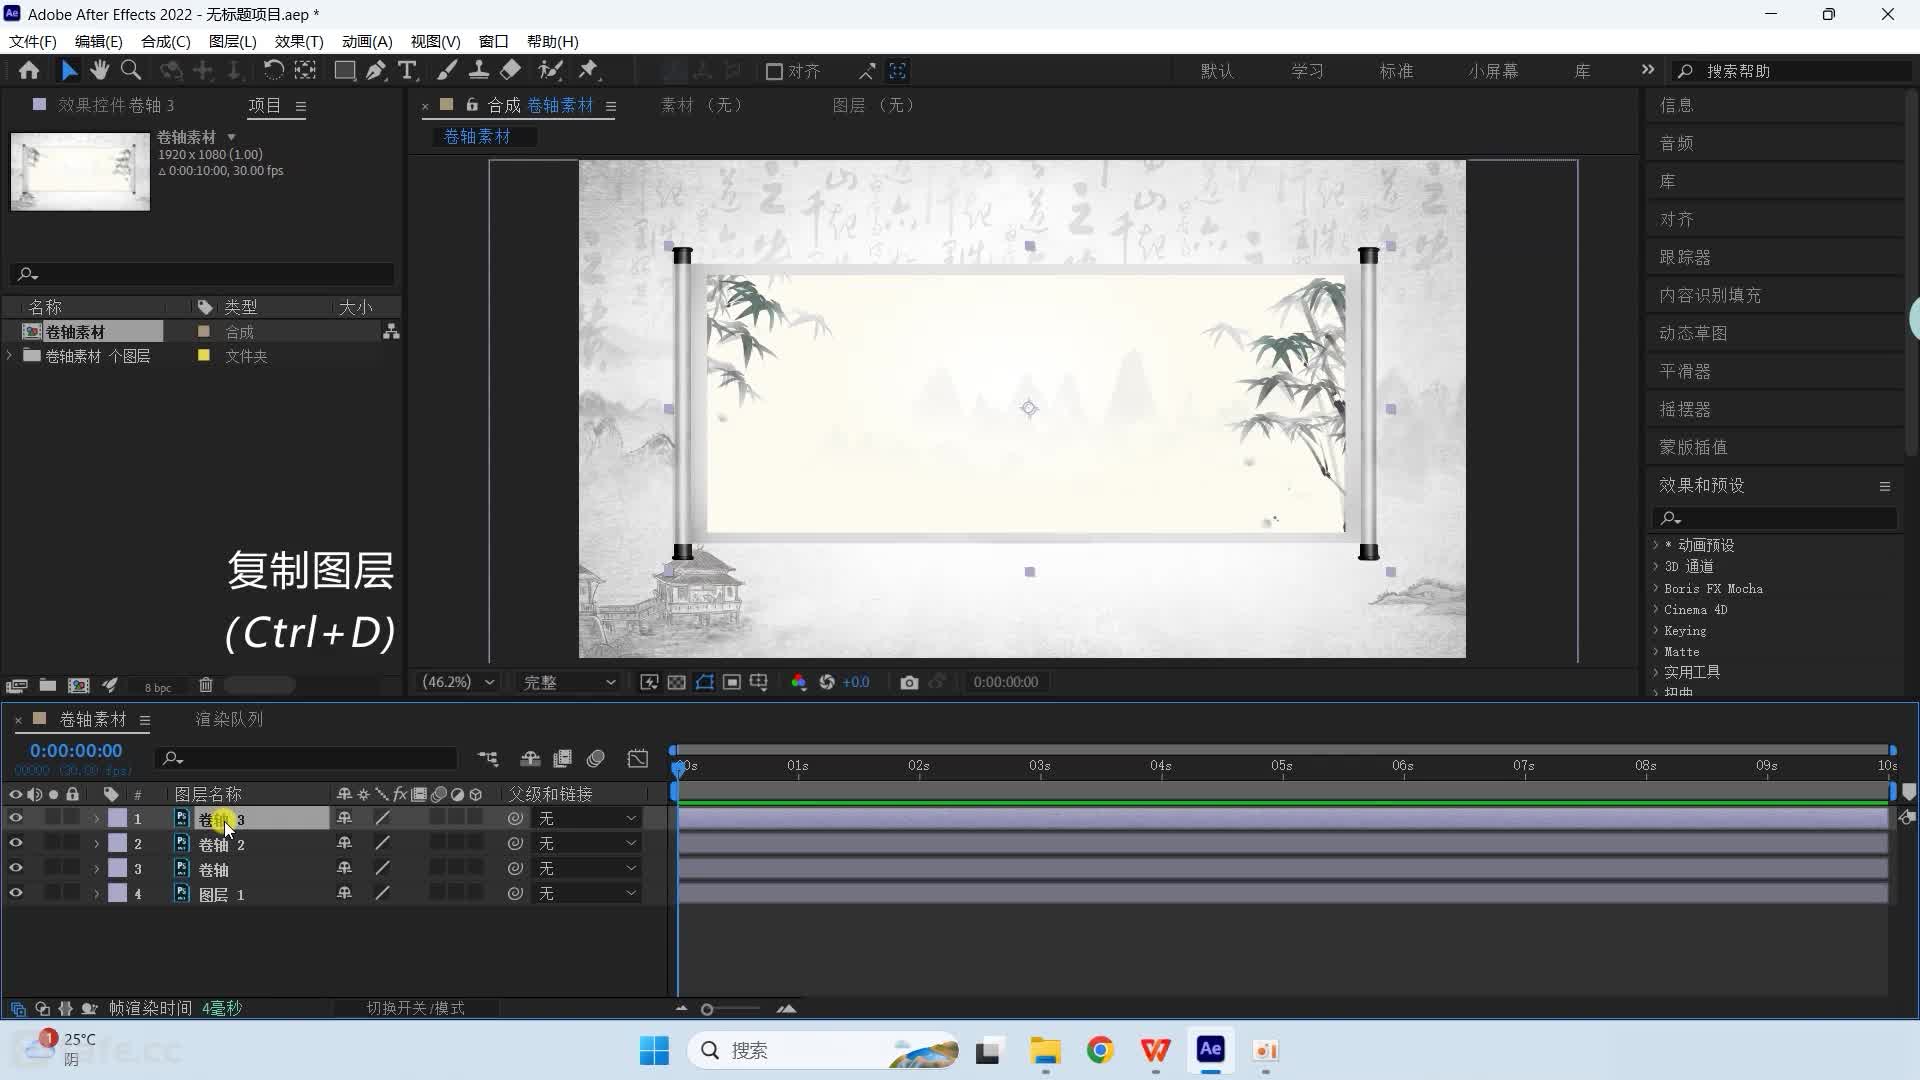The width and height of the screenshot is (1920, 1080).
Task: Open the 跟踪器 panel
Action: pos(1685,257)
